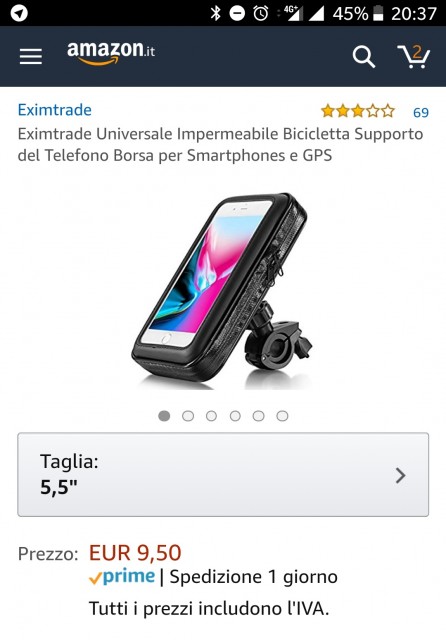Viewport: 446px width, 640px height.
Task: Open the phone holder product image
Action: tap(223, 291)
